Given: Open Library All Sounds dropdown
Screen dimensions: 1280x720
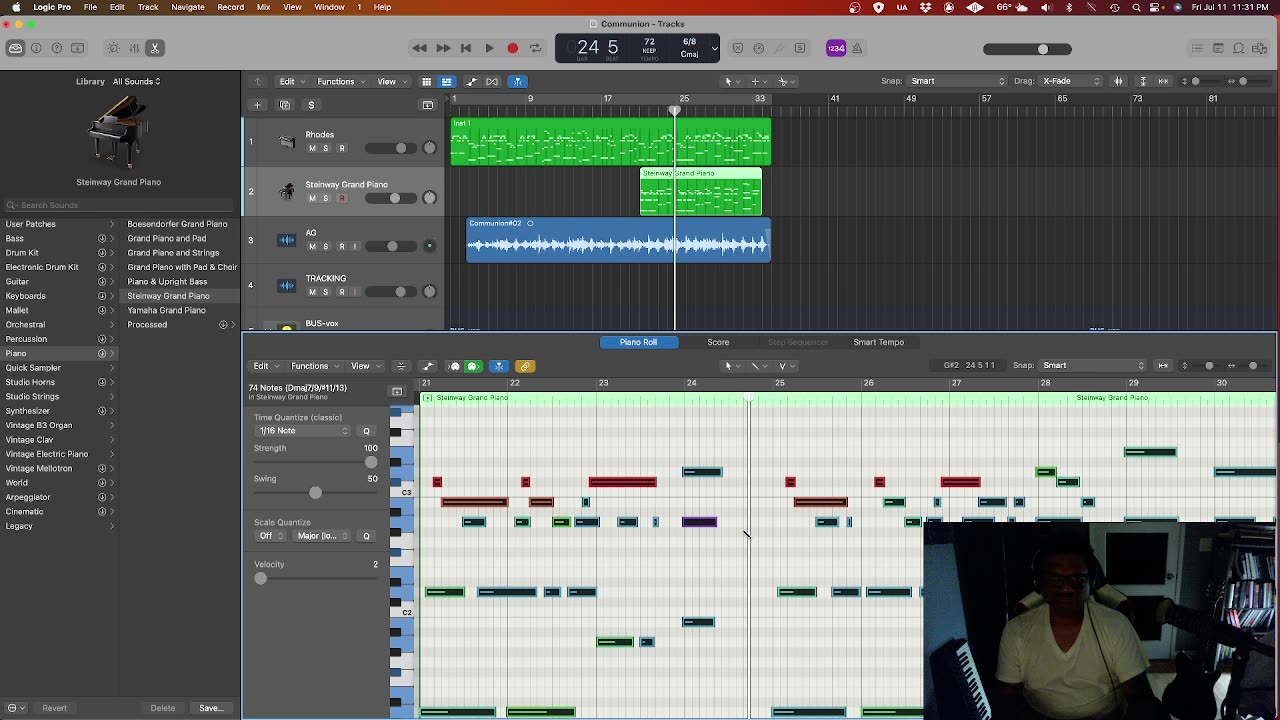Looking at the screenshot, I should click(x=137, y=81).
